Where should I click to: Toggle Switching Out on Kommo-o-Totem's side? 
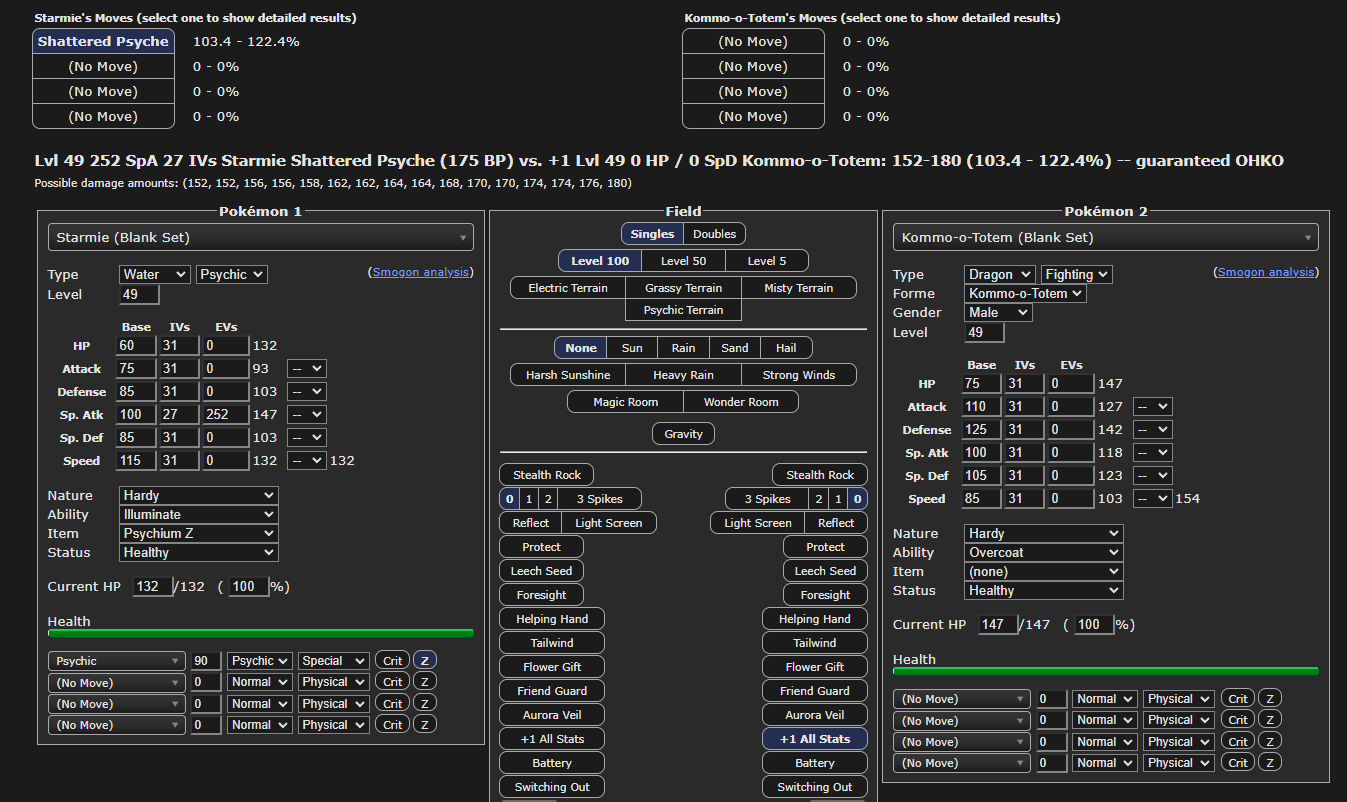[815, 787]
